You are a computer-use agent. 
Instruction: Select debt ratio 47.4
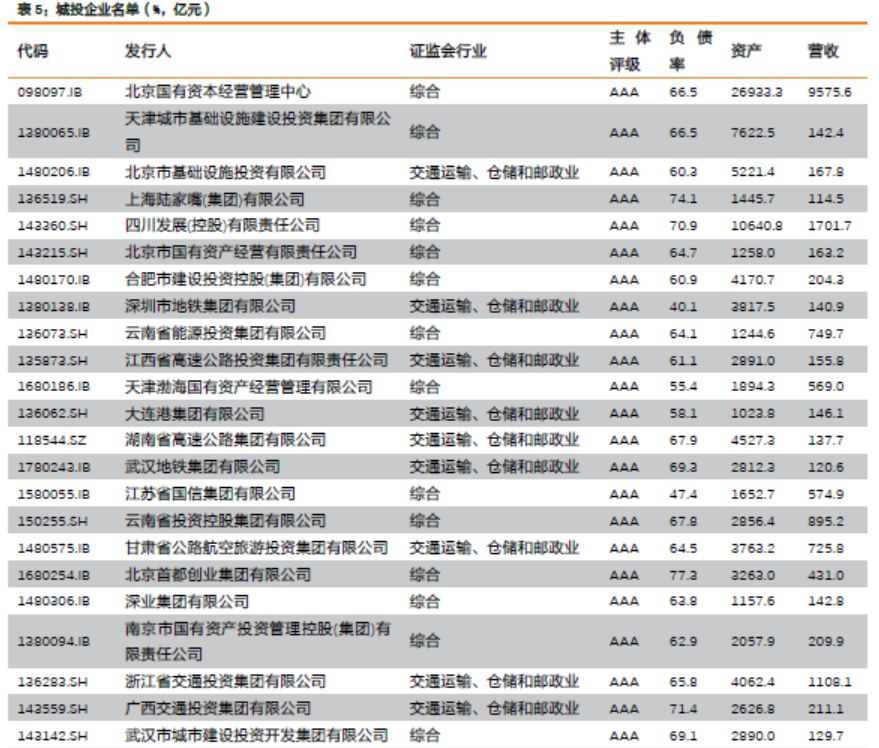coord(683,494)
